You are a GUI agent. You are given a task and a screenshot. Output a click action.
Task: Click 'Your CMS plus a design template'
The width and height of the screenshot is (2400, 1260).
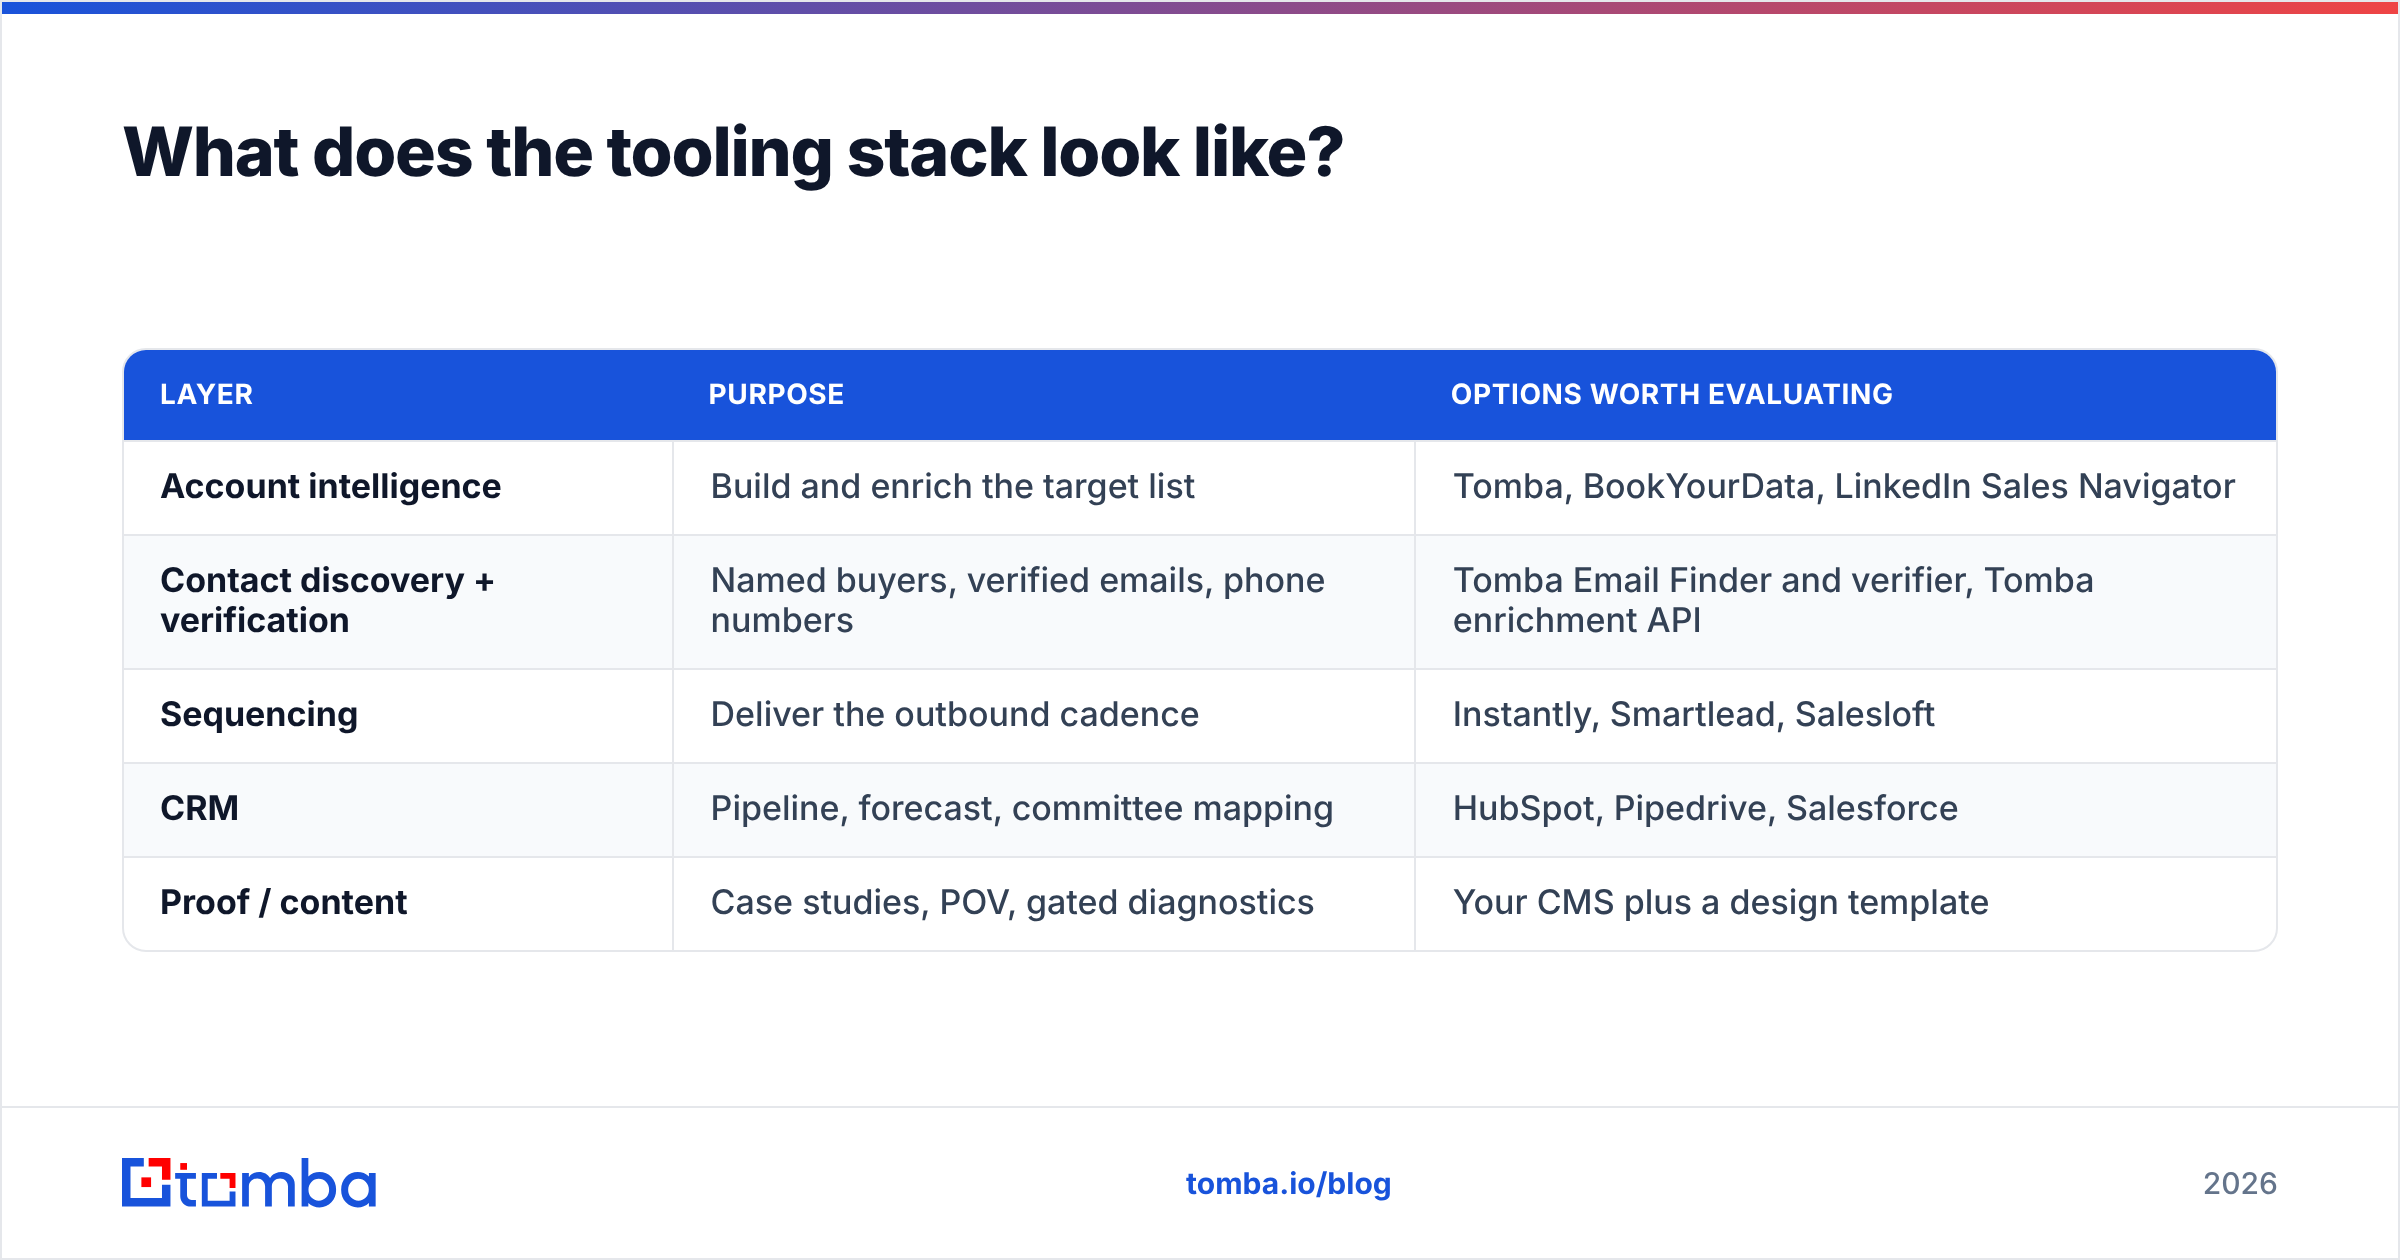point(1721,902)
